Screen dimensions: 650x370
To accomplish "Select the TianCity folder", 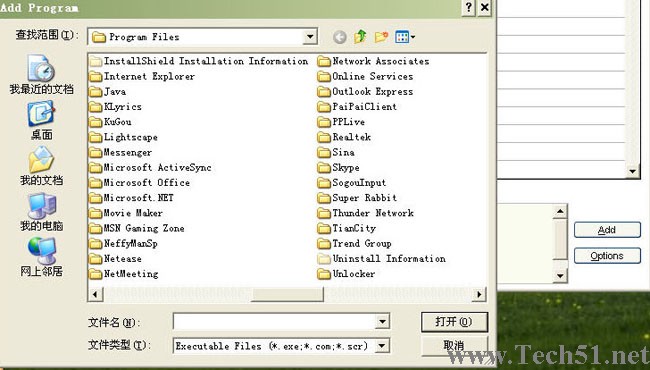I will point(347,228).
